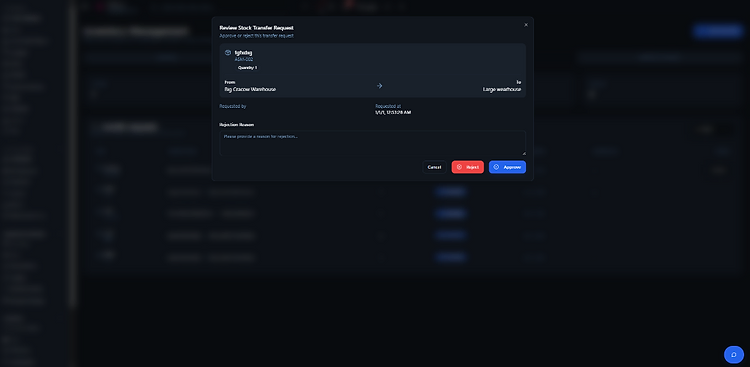Click the red Reject button
750x367 pixels.
pyautogui.click(x=467, y=167)
